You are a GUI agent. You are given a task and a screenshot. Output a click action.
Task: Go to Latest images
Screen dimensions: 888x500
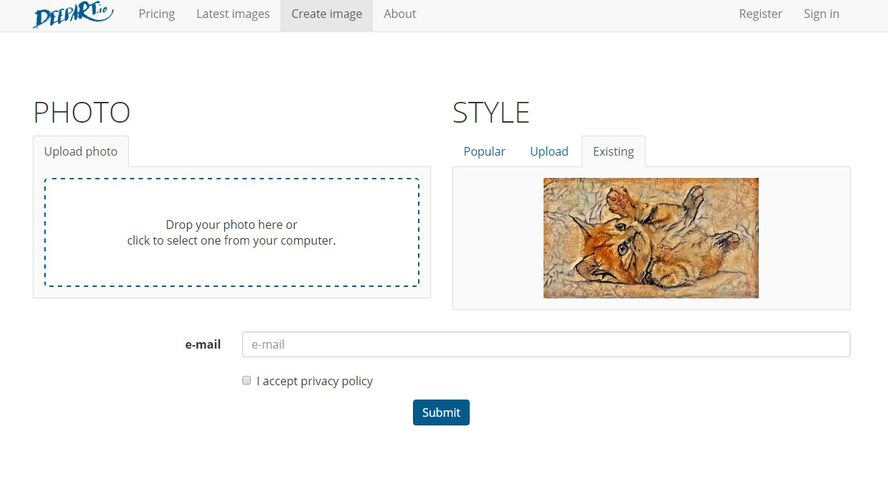[x=233, y=14]
